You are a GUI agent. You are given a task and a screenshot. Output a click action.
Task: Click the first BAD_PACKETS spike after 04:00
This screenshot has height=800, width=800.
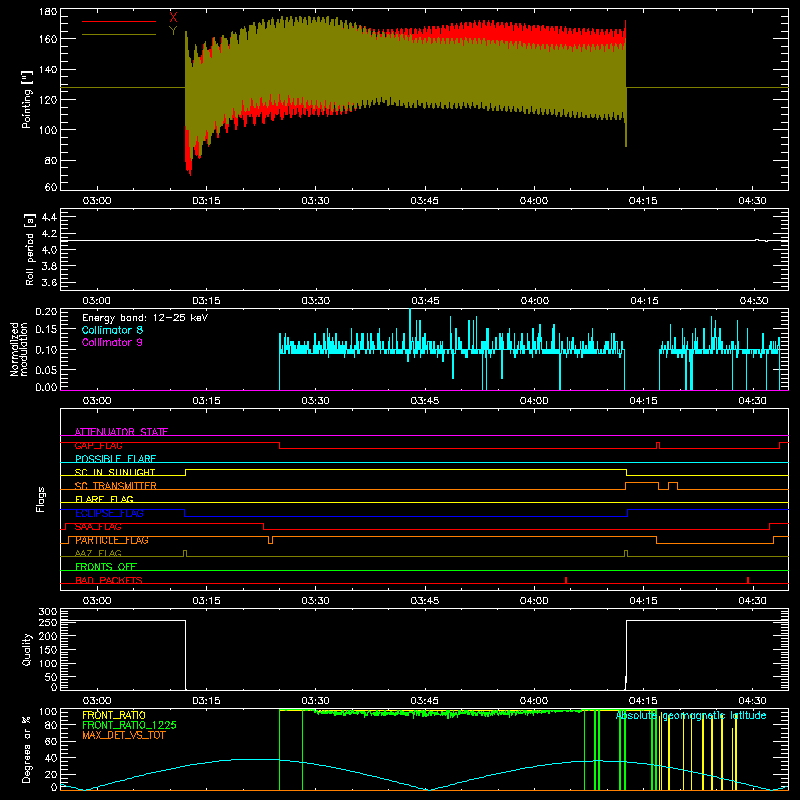click(566, 580)
